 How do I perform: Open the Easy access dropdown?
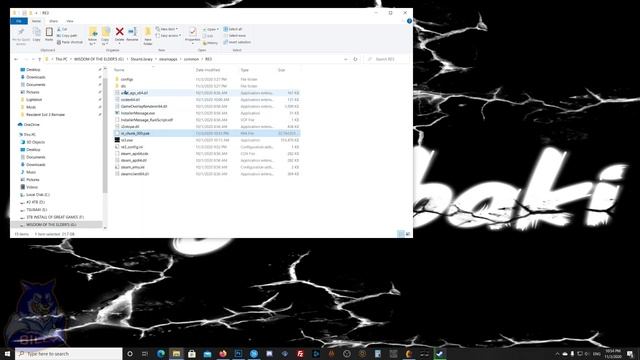(x=168, y=36)
